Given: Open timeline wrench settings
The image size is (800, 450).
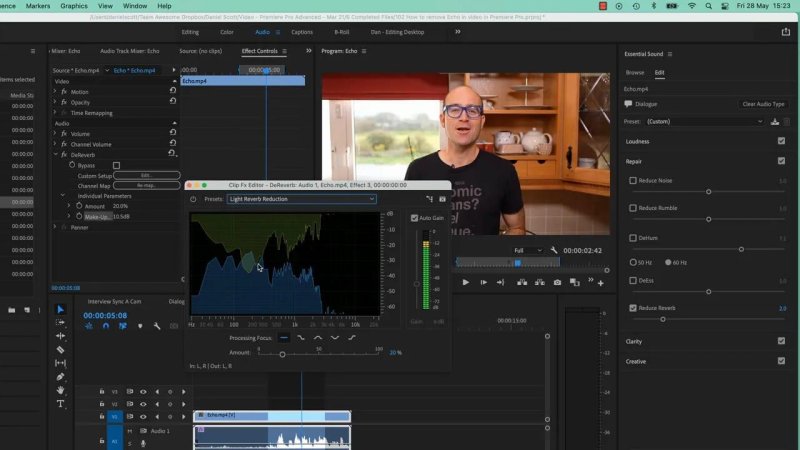Looking at the screenshot, I should coord(157,326).
